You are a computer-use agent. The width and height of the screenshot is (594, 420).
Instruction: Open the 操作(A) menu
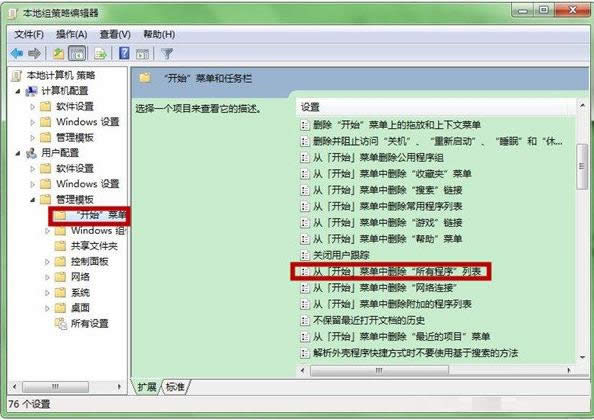(x=72, y=34)
